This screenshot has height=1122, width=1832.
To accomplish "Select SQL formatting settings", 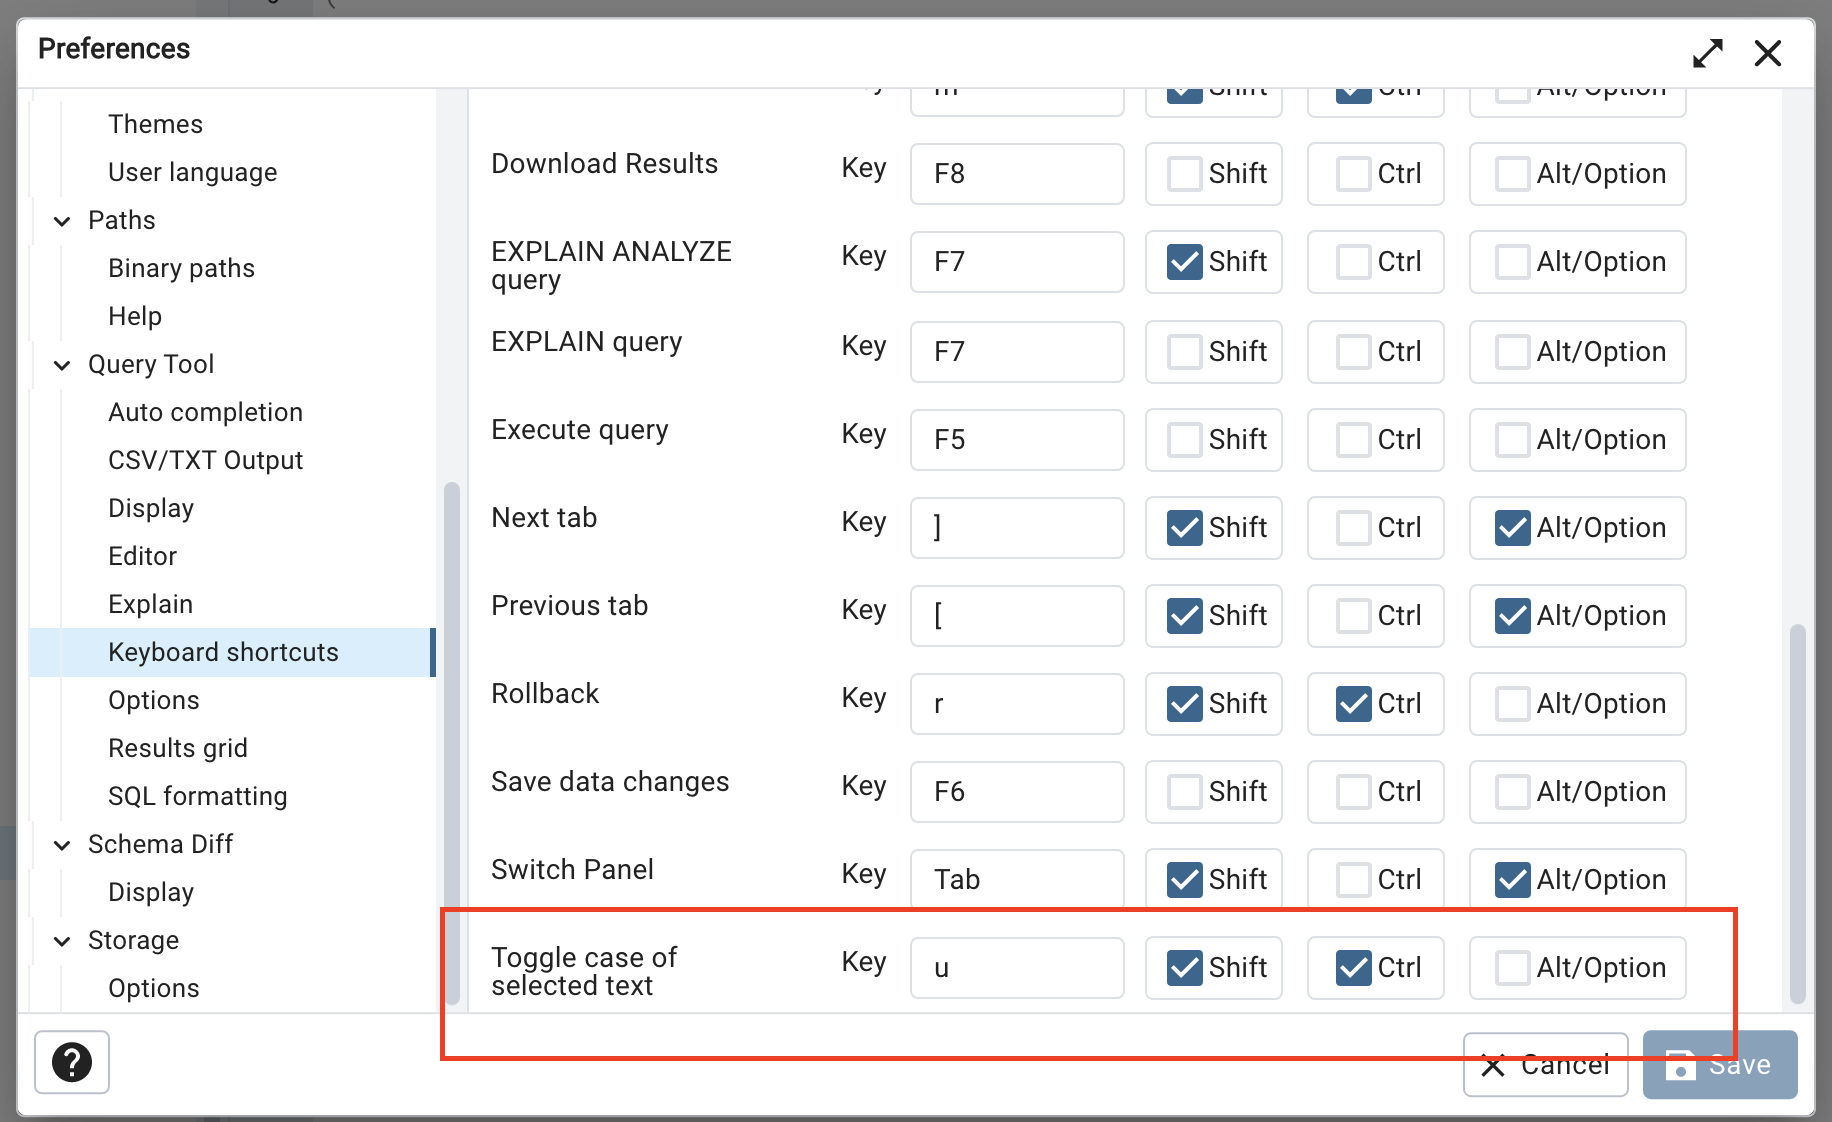I will tap(197, 795).
